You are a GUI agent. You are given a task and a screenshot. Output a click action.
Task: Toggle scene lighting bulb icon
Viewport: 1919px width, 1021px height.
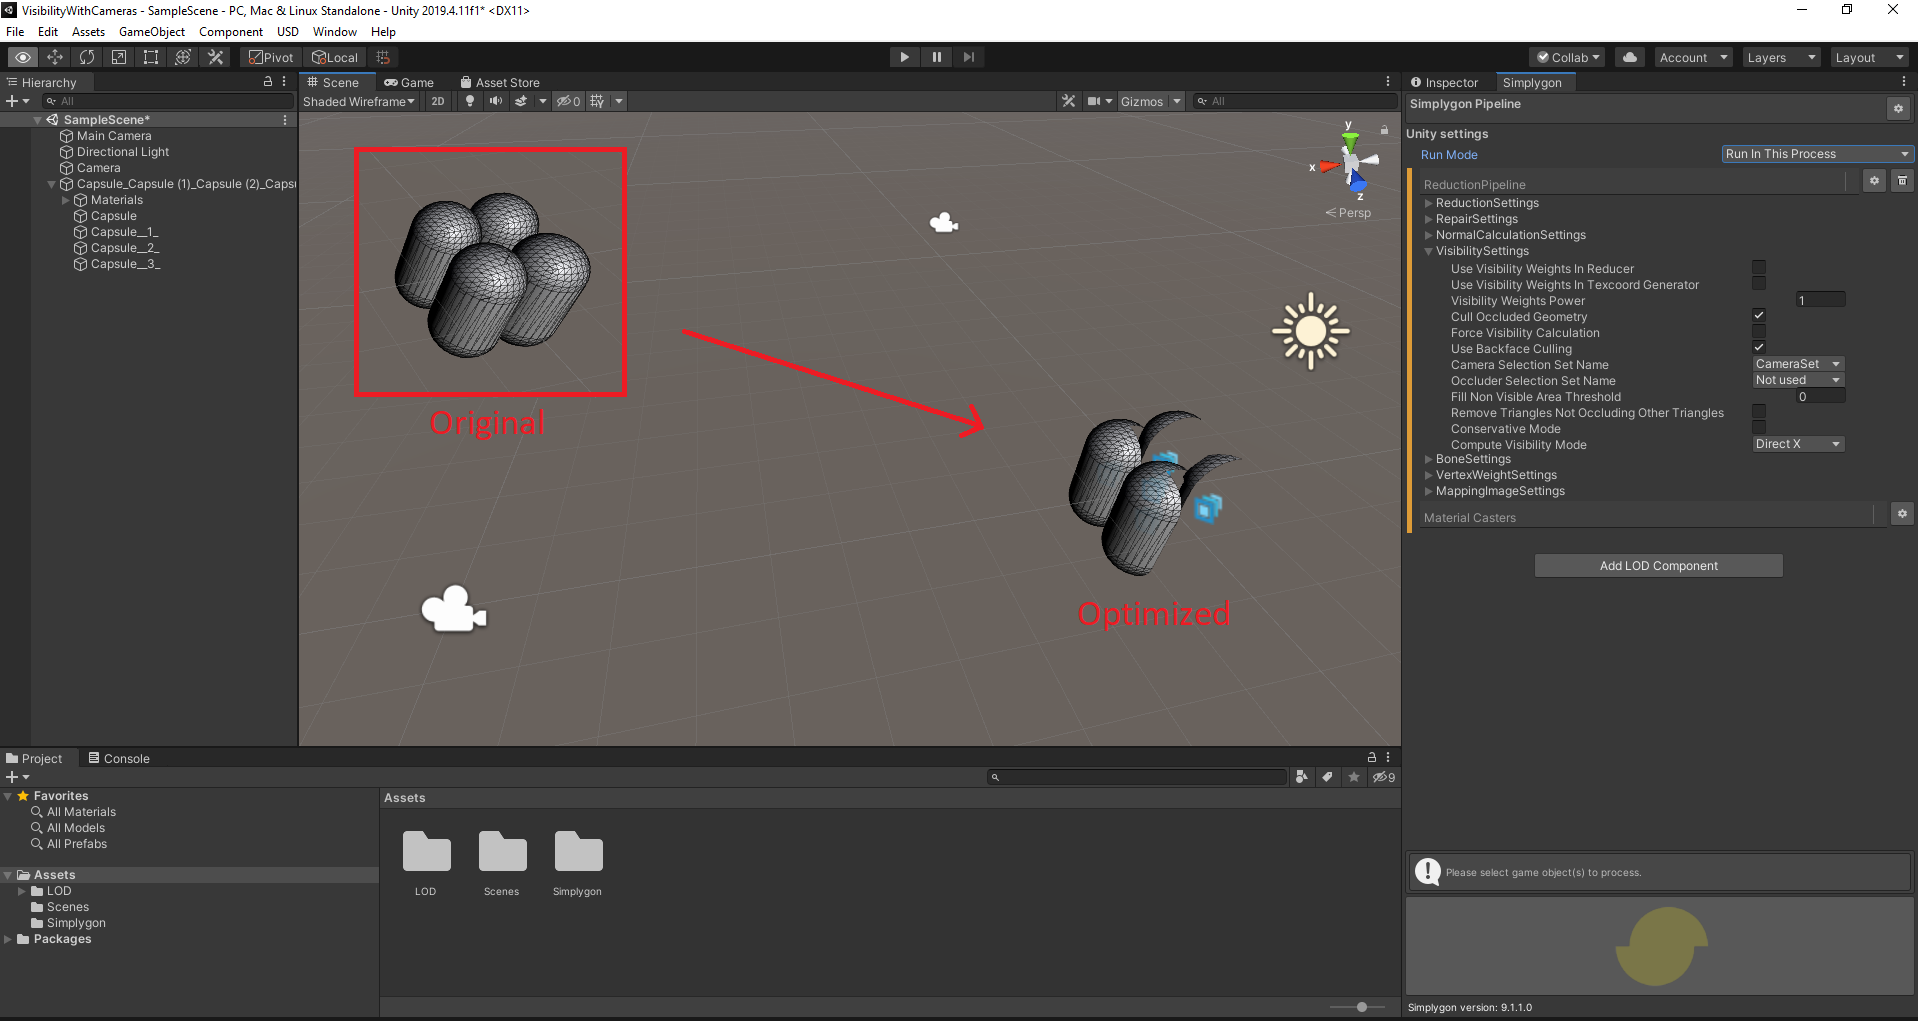click(470, 101)
